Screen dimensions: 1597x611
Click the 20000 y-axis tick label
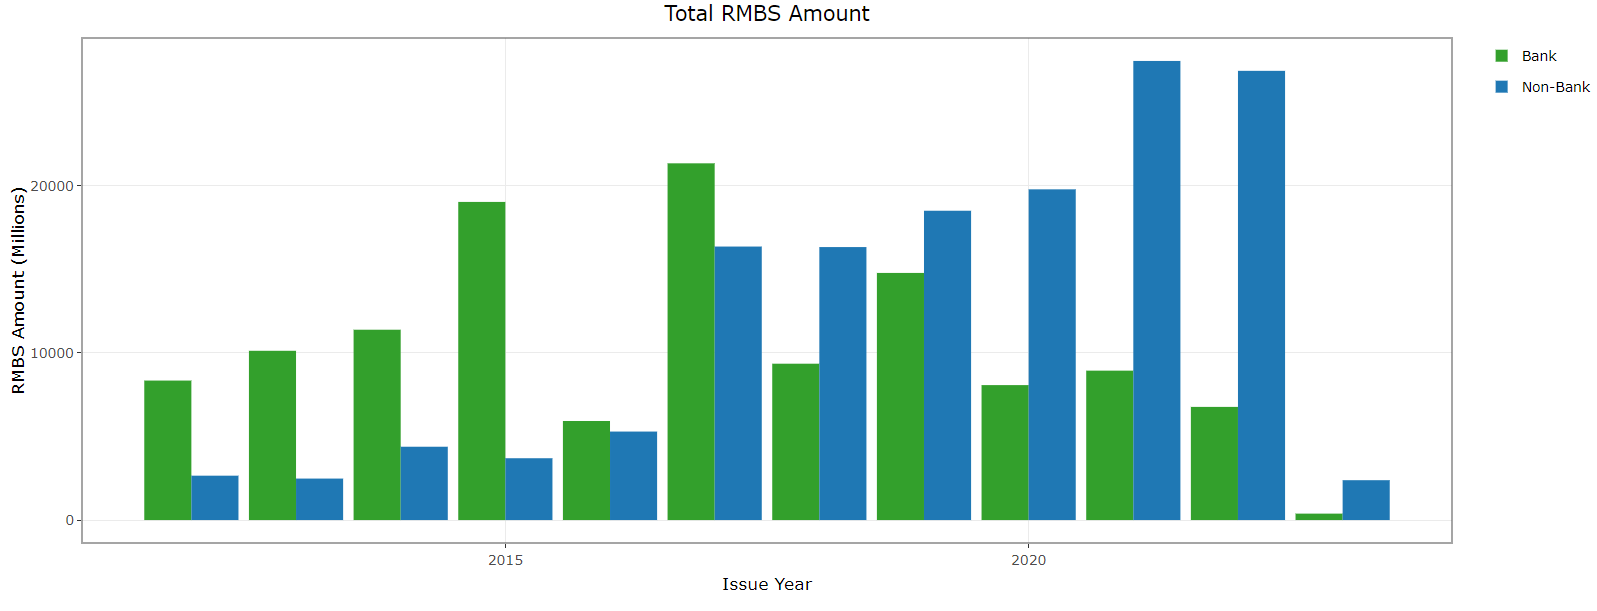[x=52, y=186]
